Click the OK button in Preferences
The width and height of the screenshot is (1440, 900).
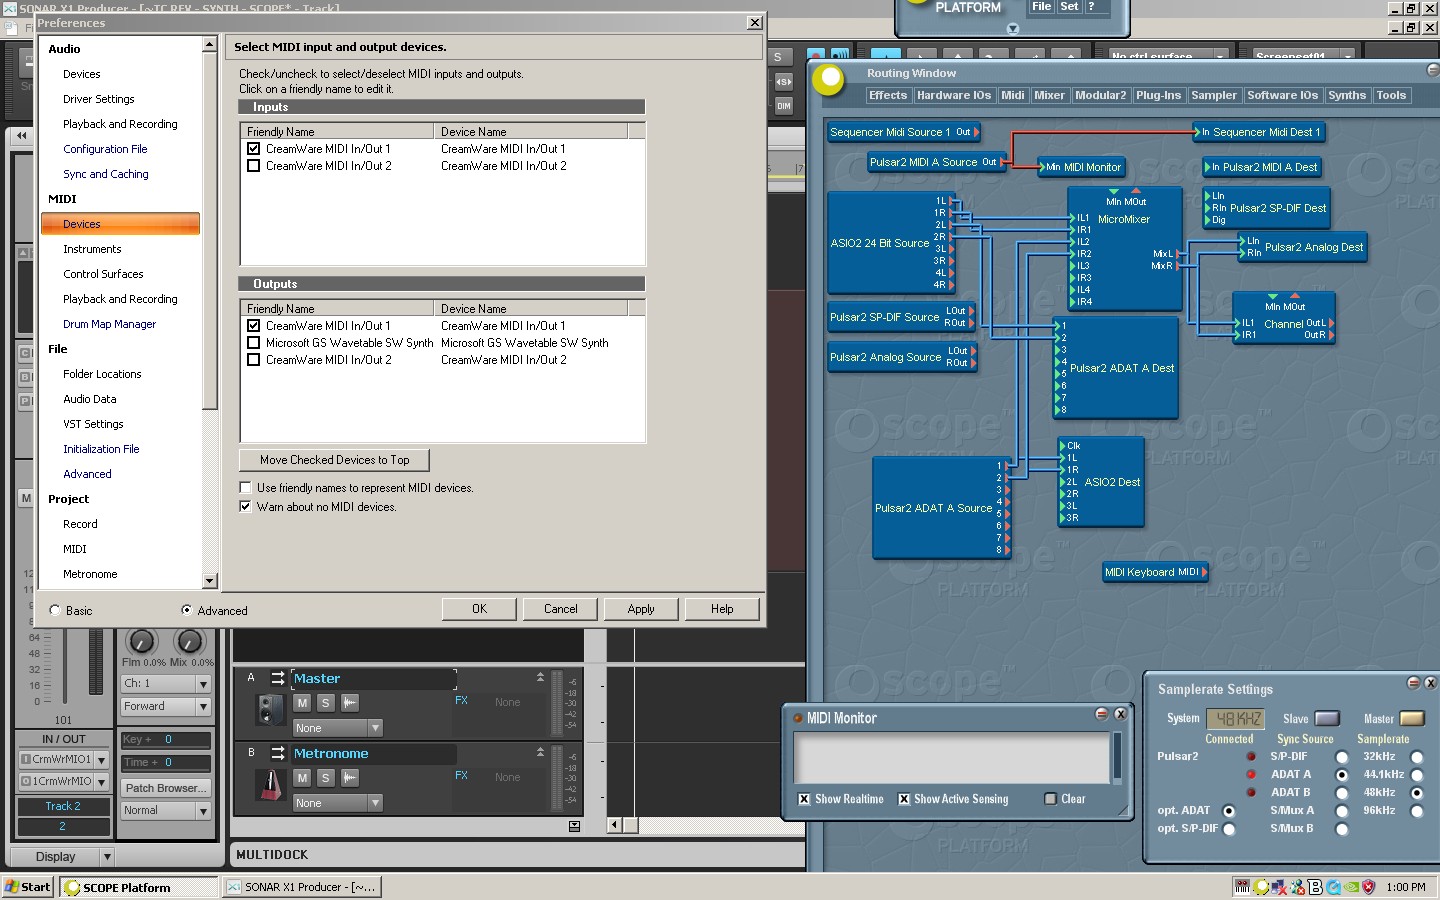click(479, 609)
